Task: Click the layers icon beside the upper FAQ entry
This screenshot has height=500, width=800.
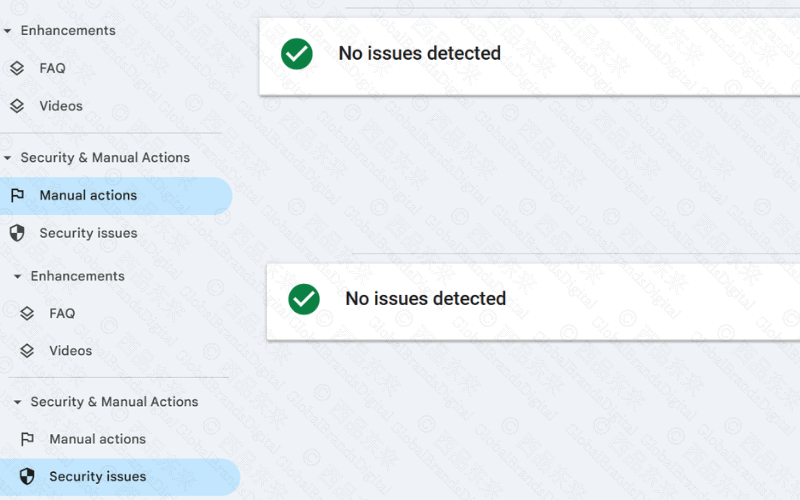Action: (17, 69)
